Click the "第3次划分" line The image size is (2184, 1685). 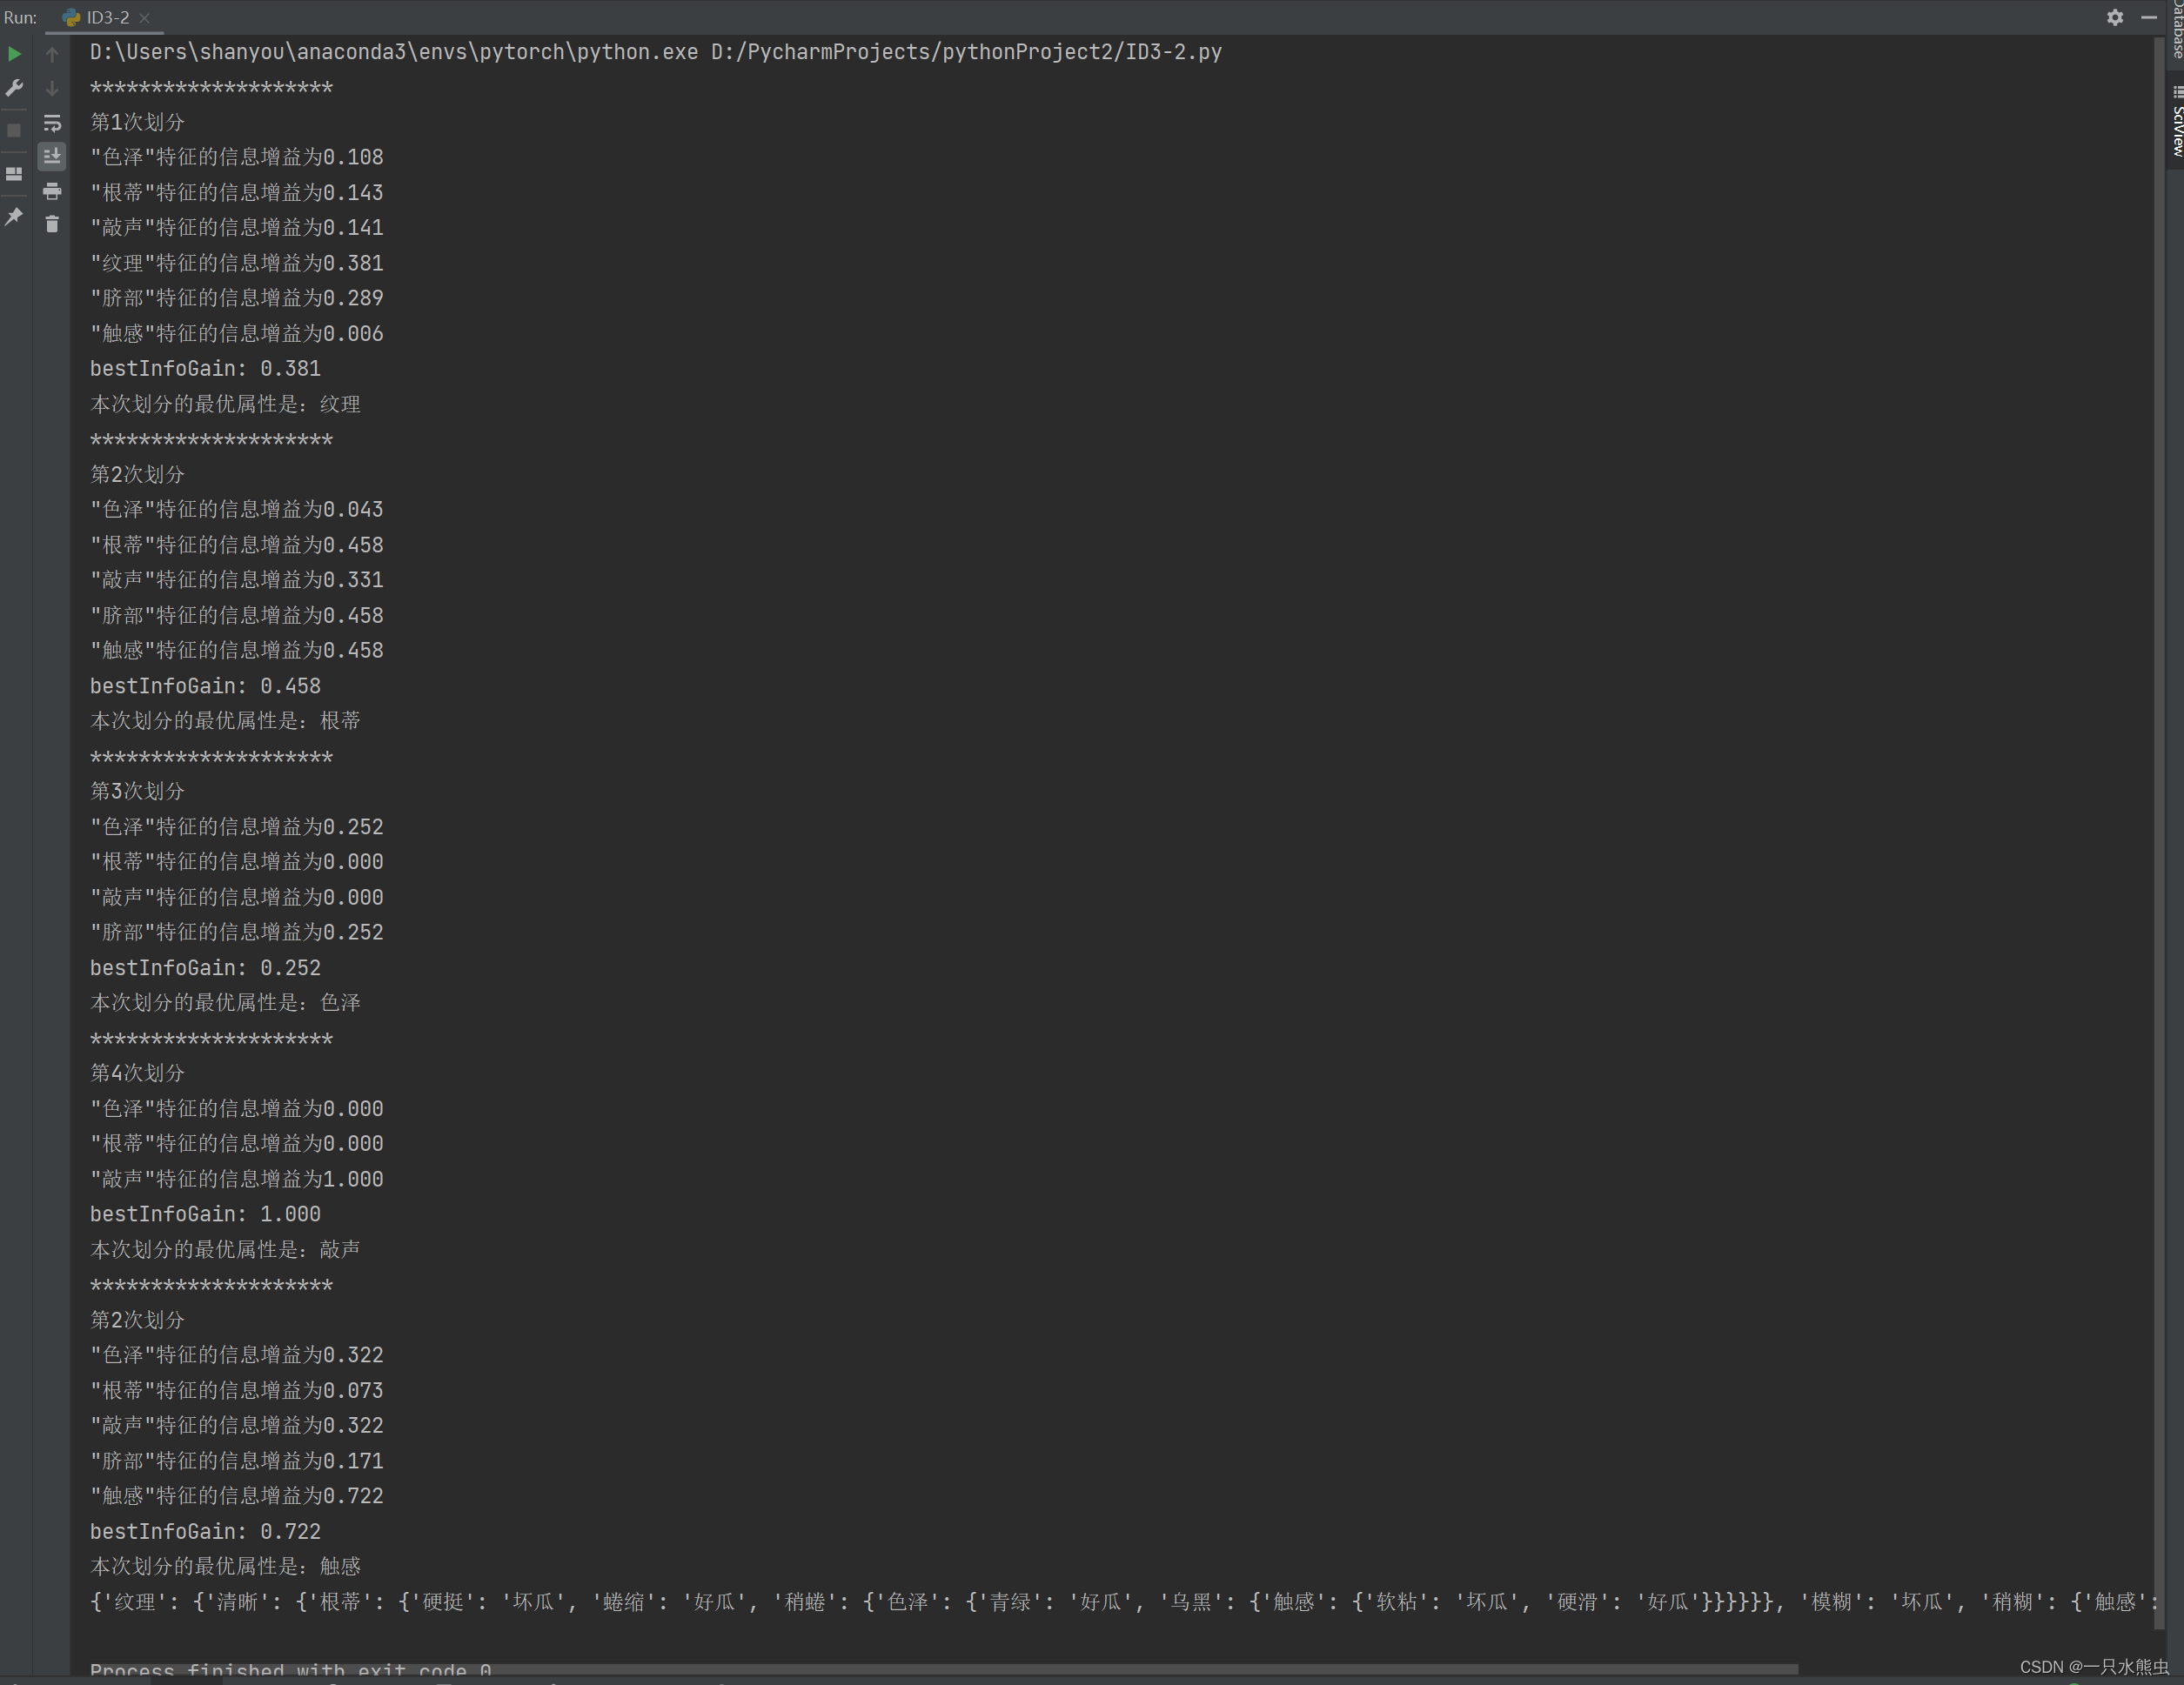pos(138,791)
